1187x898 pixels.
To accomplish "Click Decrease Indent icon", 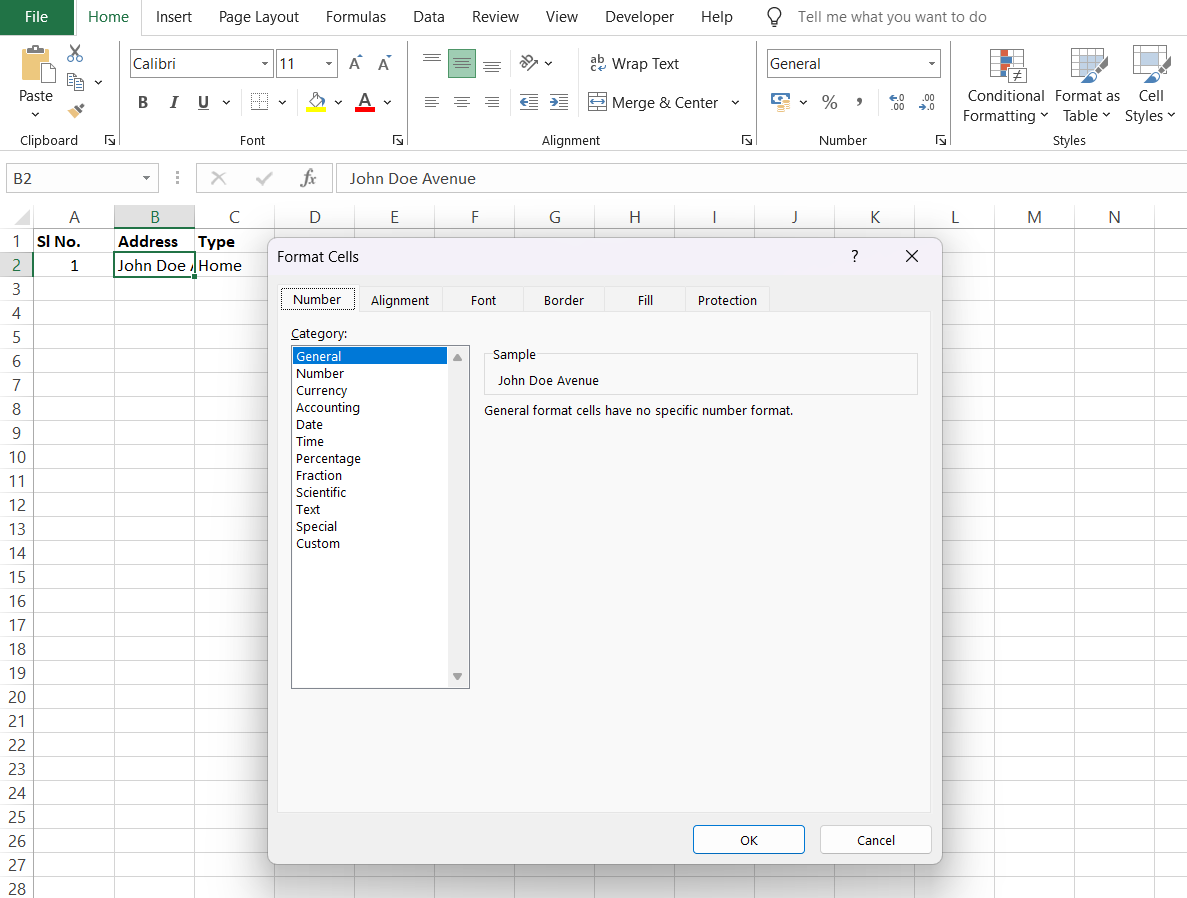I will coord(528,102).
